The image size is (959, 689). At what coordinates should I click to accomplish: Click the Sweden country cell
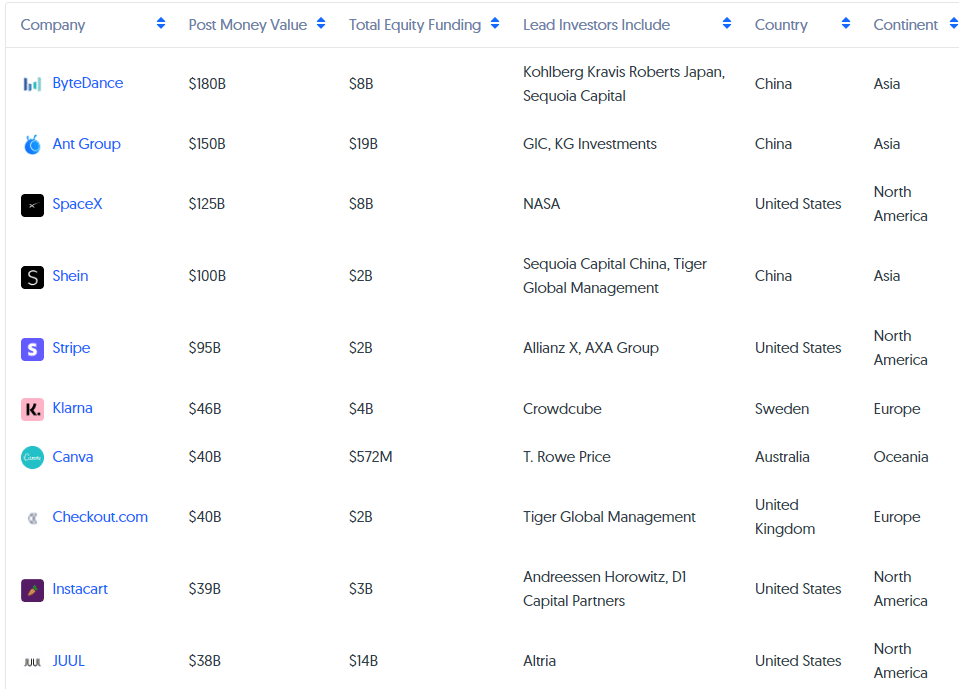tap(782, 408)
